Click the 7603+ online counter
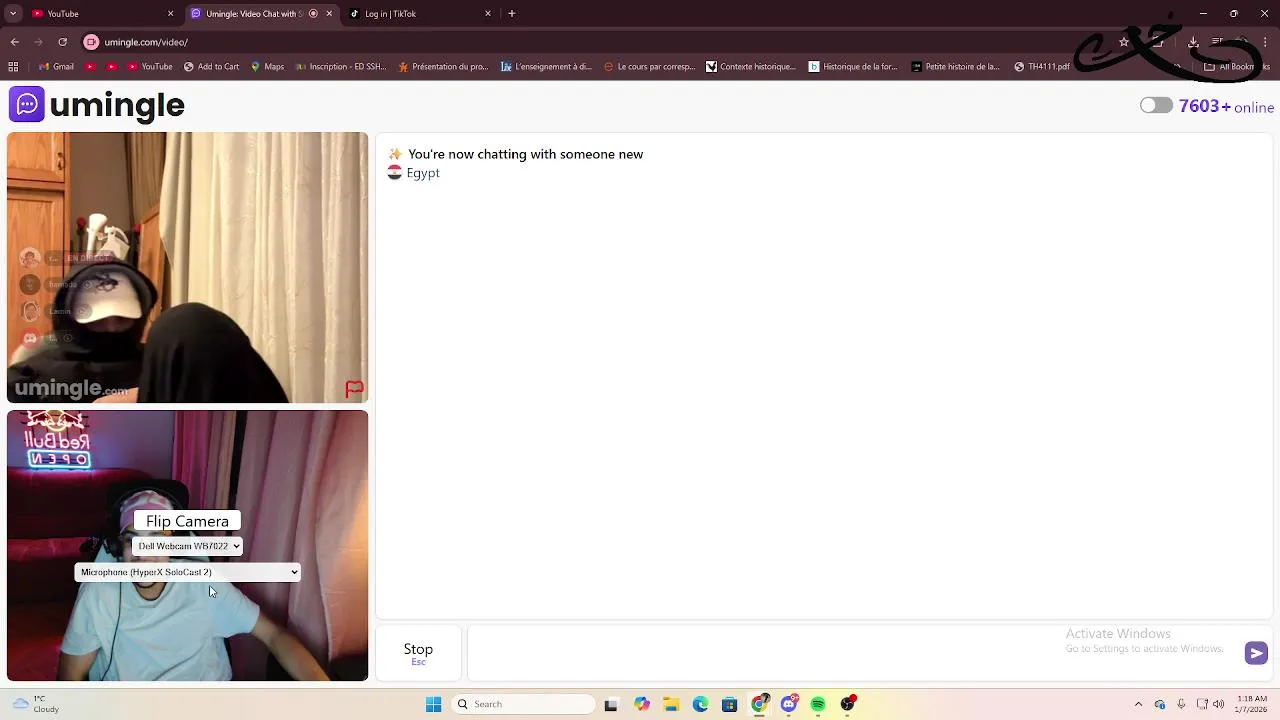The width and height of the screenshot is (1280, 720). 1226,106
